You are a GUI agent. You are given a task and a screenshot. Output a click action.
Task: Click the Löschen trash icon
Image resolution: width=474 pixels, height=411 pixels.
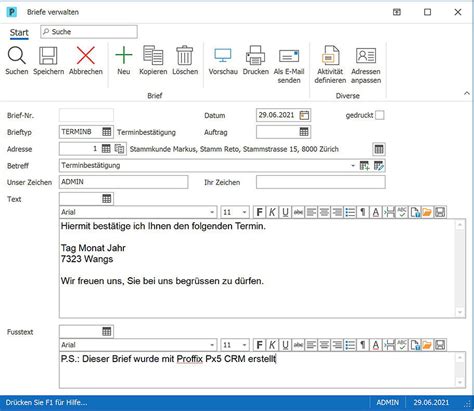coord(185,56)
